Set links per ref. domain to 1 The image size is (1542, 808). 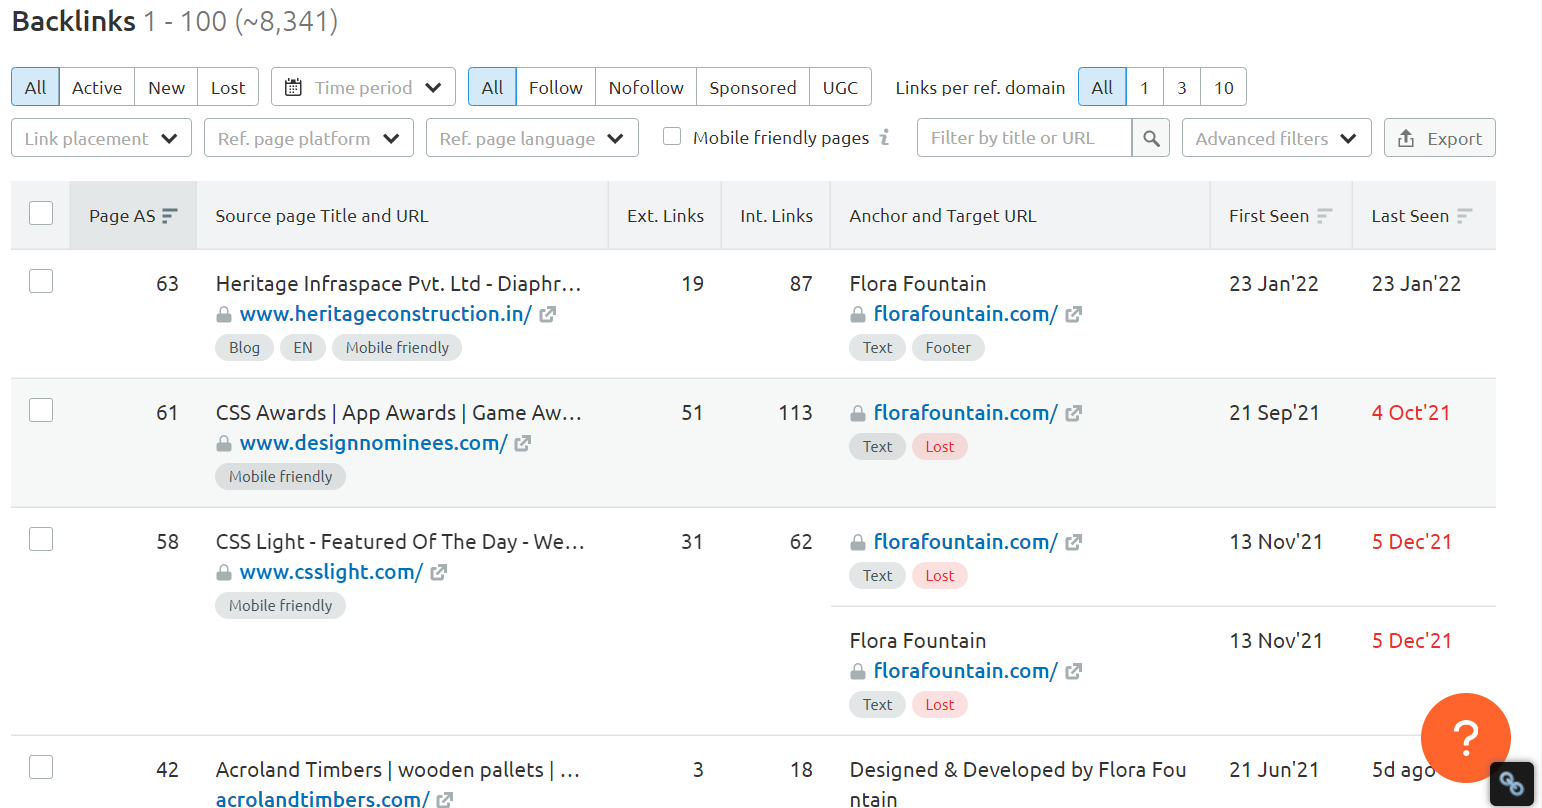[x=1144, y=87]
